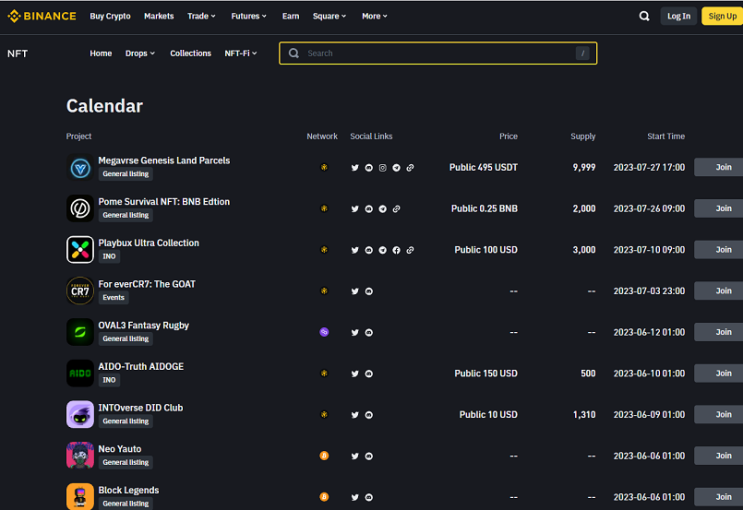Open the Earn menu item

[290, 16]
